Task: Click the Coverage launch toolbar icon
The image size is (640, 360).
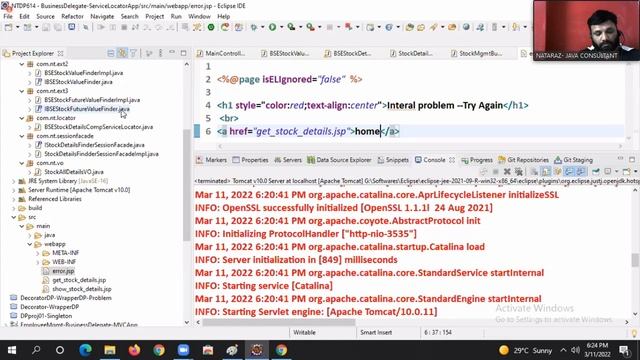Action: click(x=291, y=27)
